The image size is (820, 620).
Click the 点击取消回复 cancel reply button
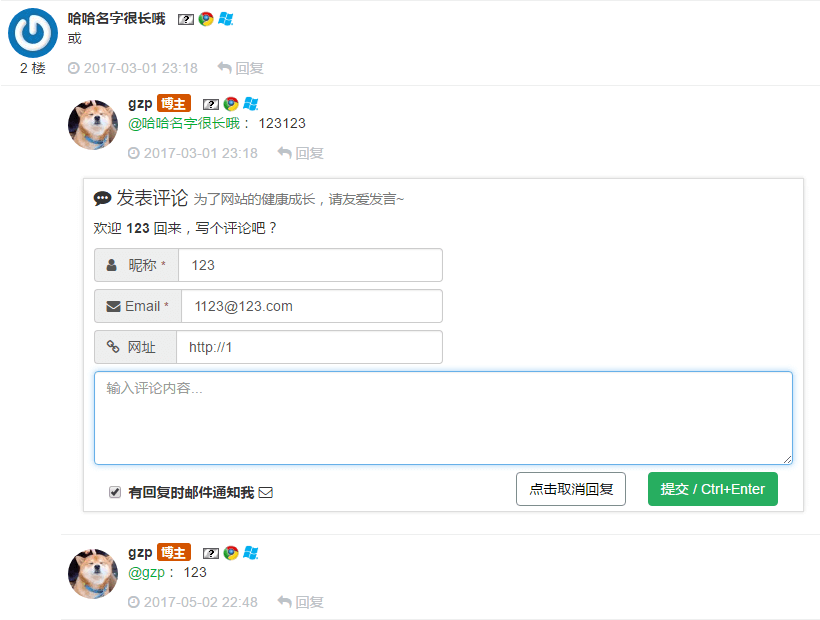[571, 489]
